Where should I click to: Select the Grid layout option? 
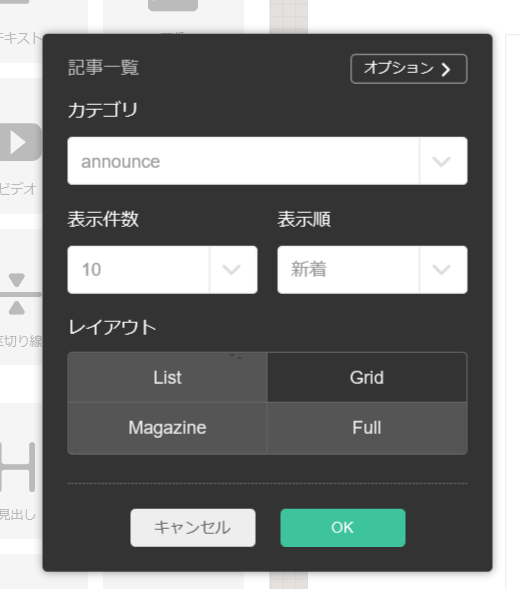tap(367, 378)
